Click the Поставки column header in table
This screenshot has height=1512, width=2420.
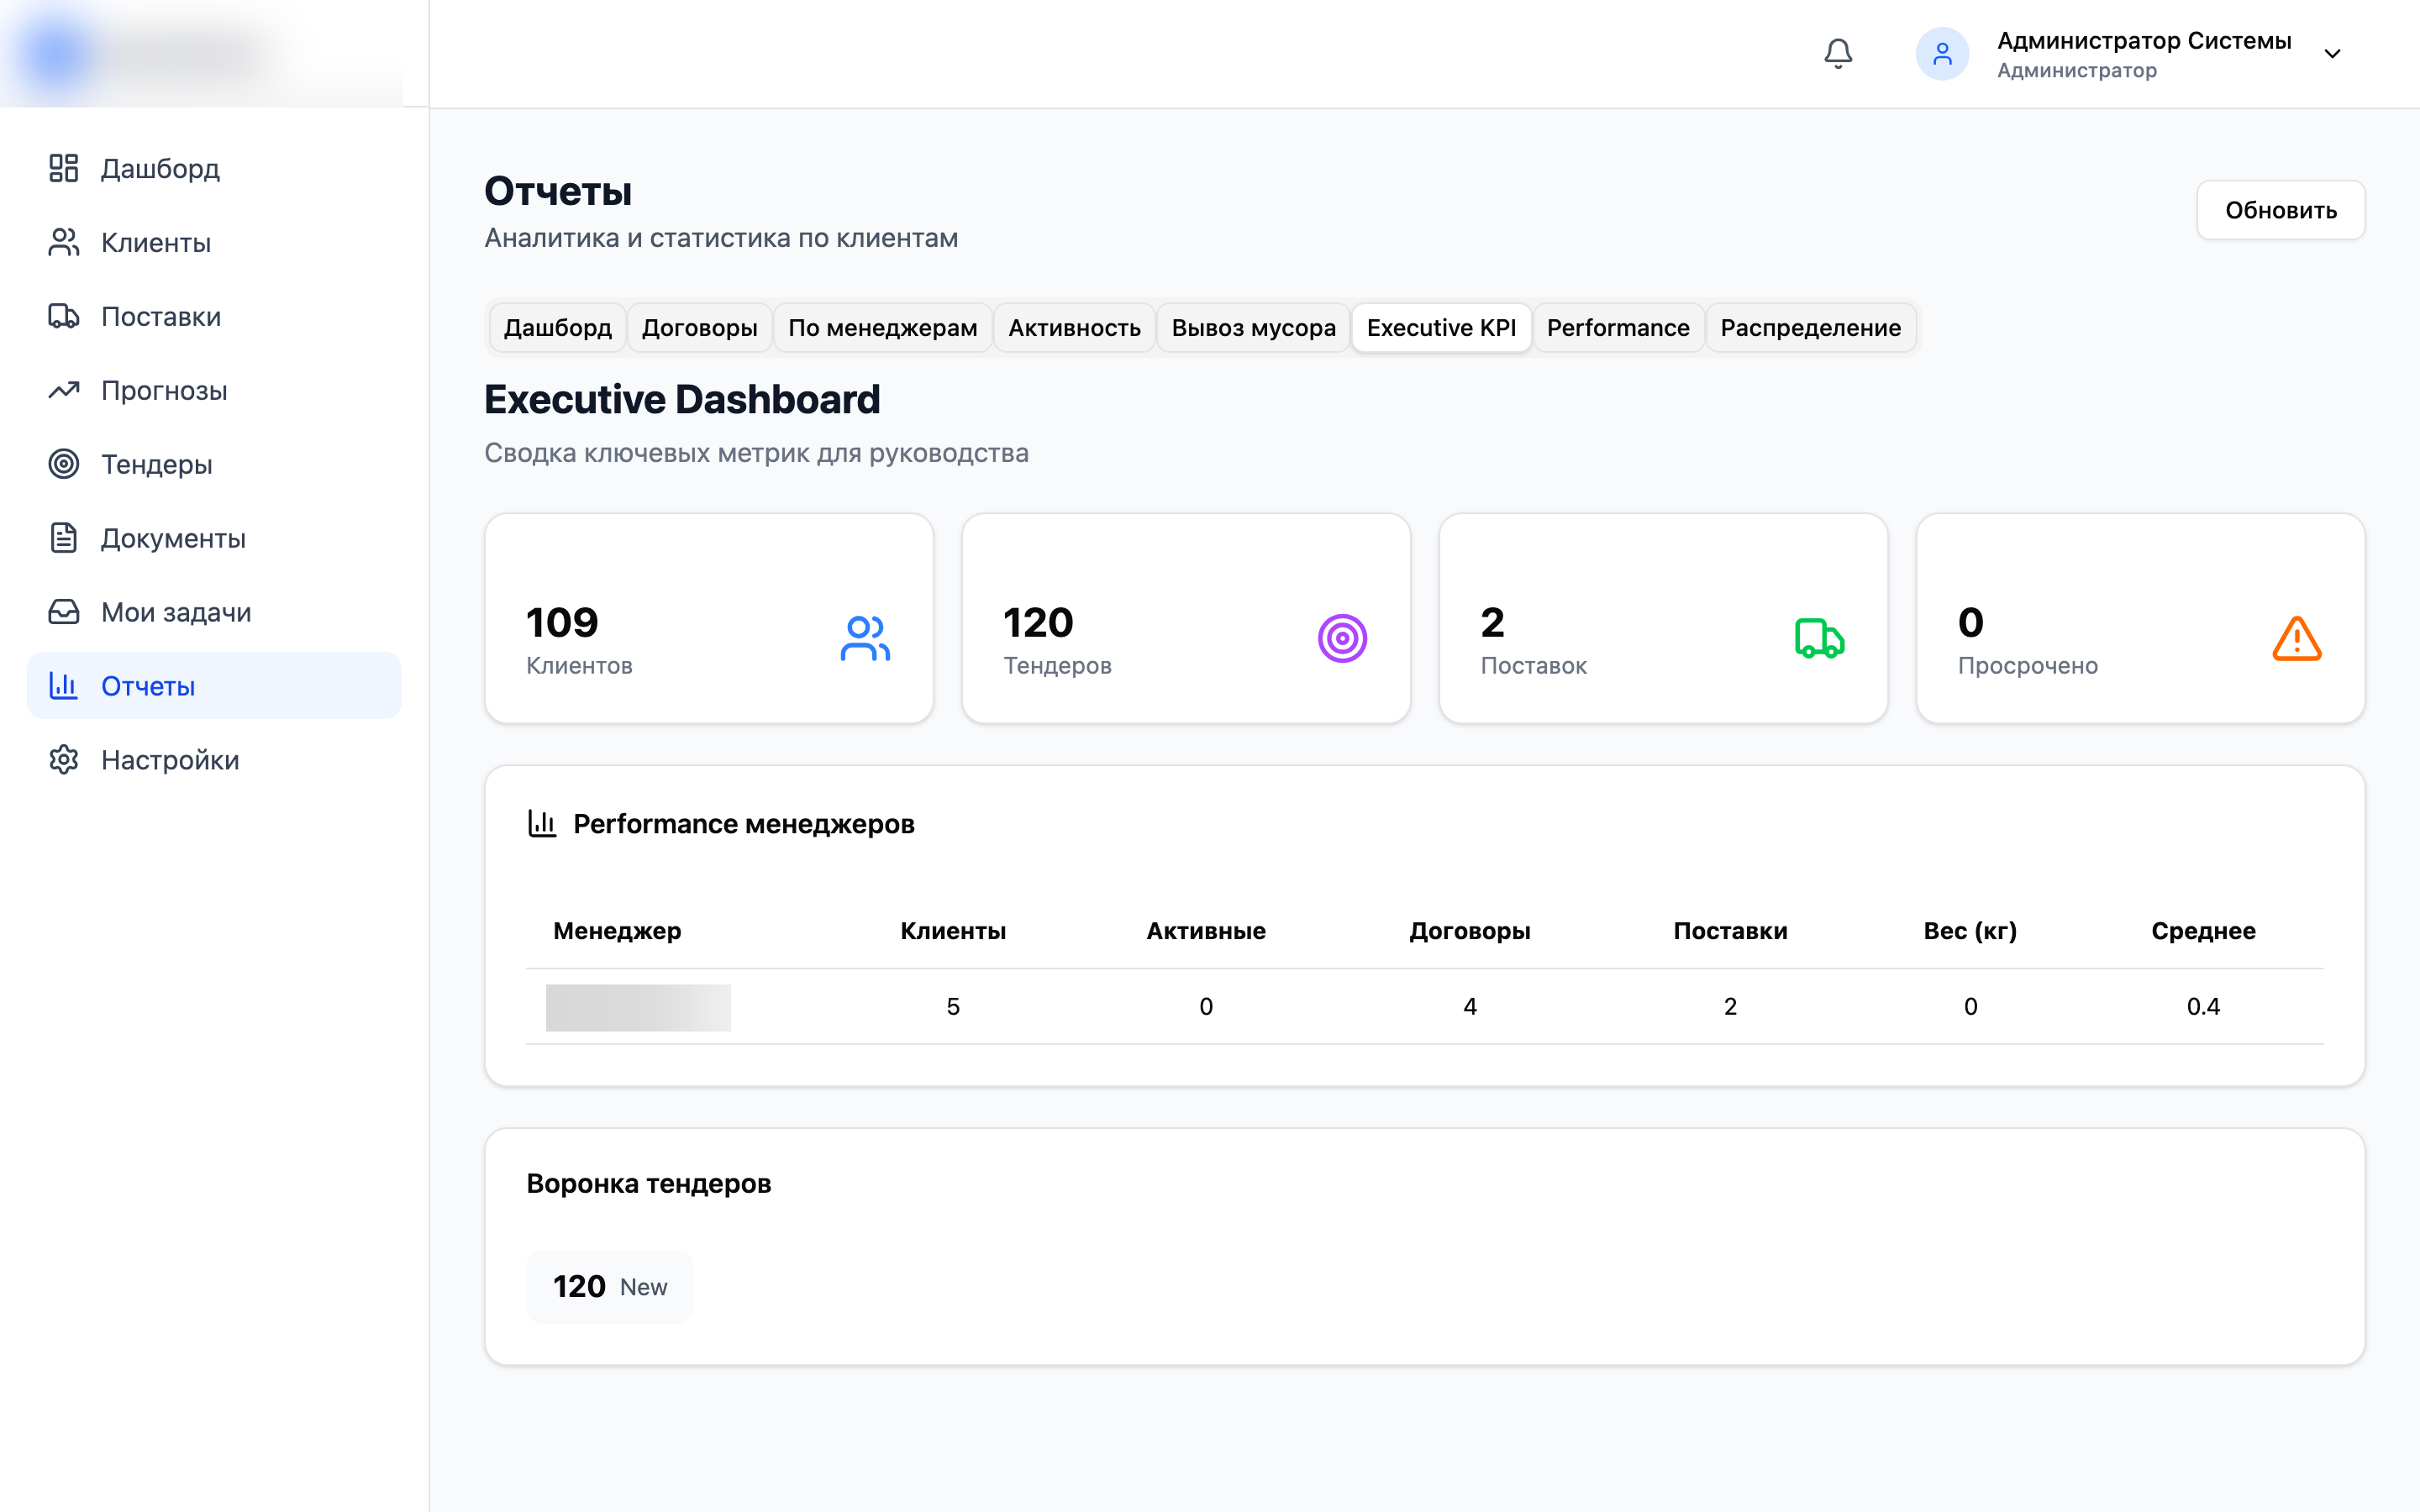coord(1730,930)
